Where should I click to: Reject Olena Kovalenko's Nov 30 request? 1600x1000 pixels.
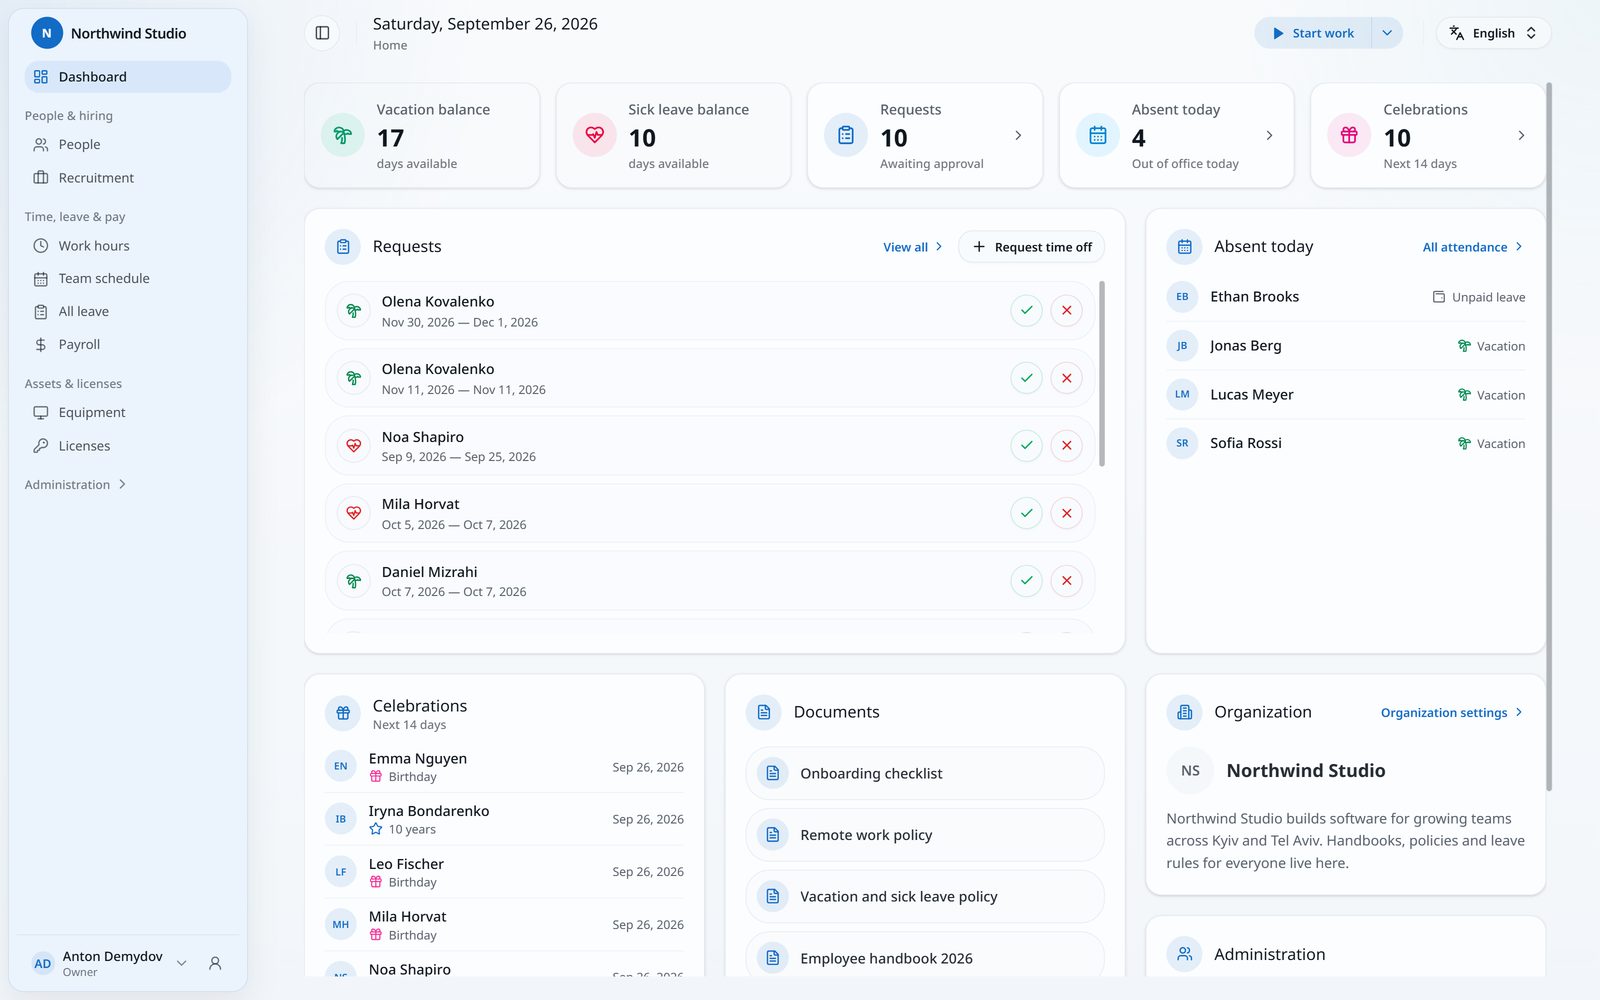click(1066, 310)
